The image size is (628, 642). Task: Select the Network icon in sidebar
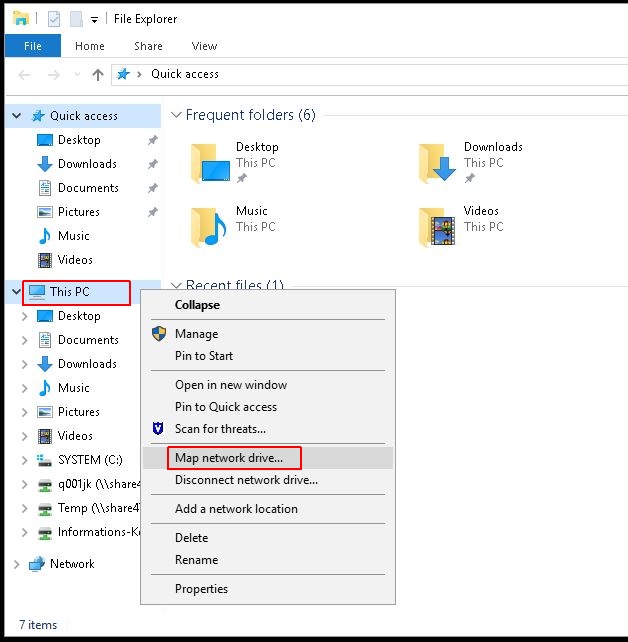point(37,564)
